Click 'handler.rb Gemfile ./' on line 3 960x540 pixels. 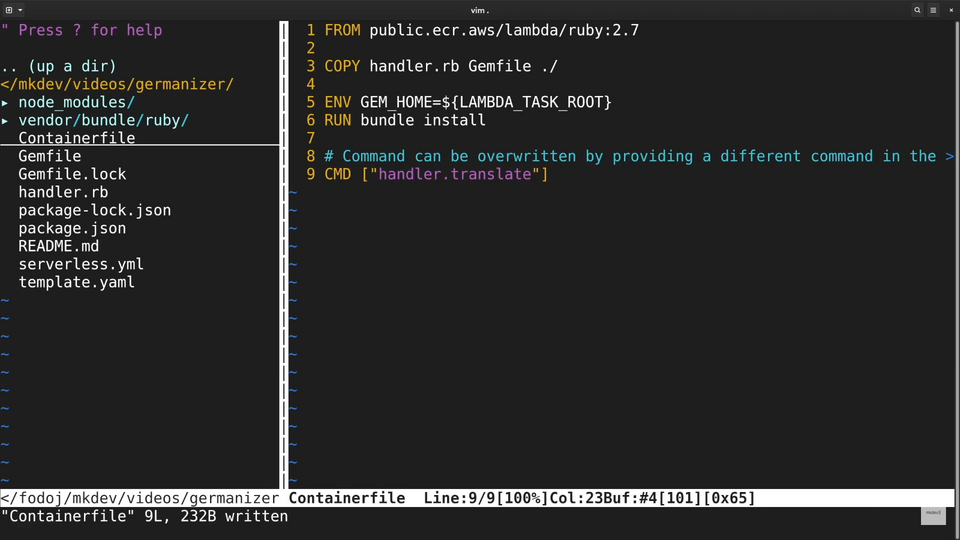point(463,66)
